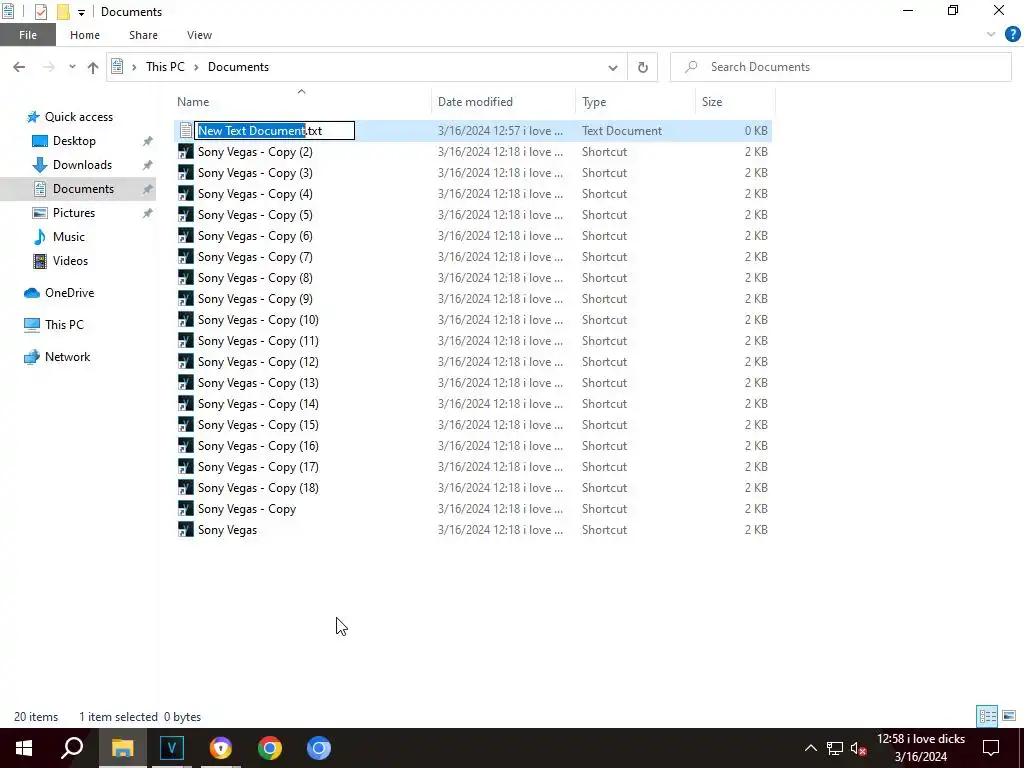
Task: Click the muted volume tray icon
Action: click(859, 748)
